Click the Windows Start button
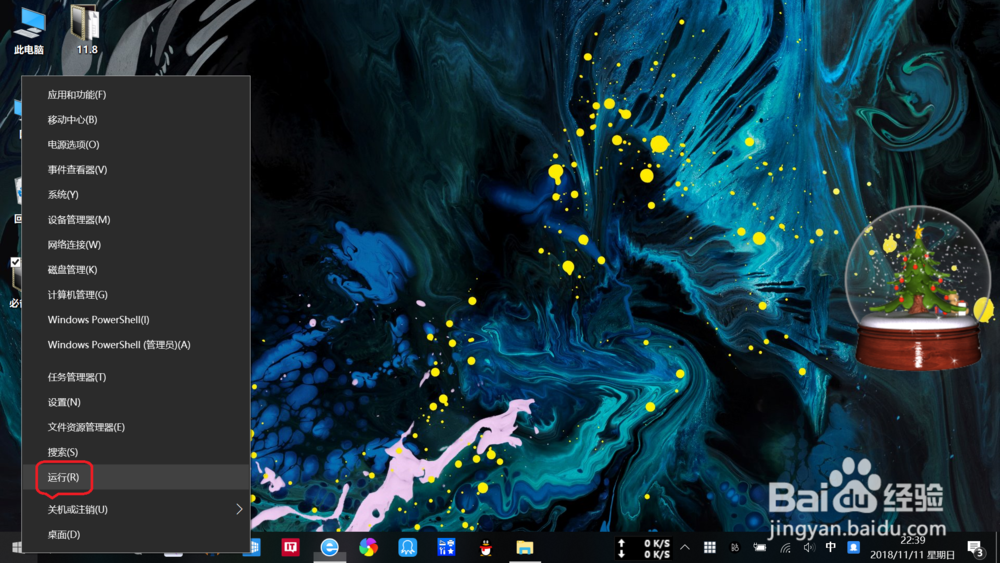 pos(15,548)
